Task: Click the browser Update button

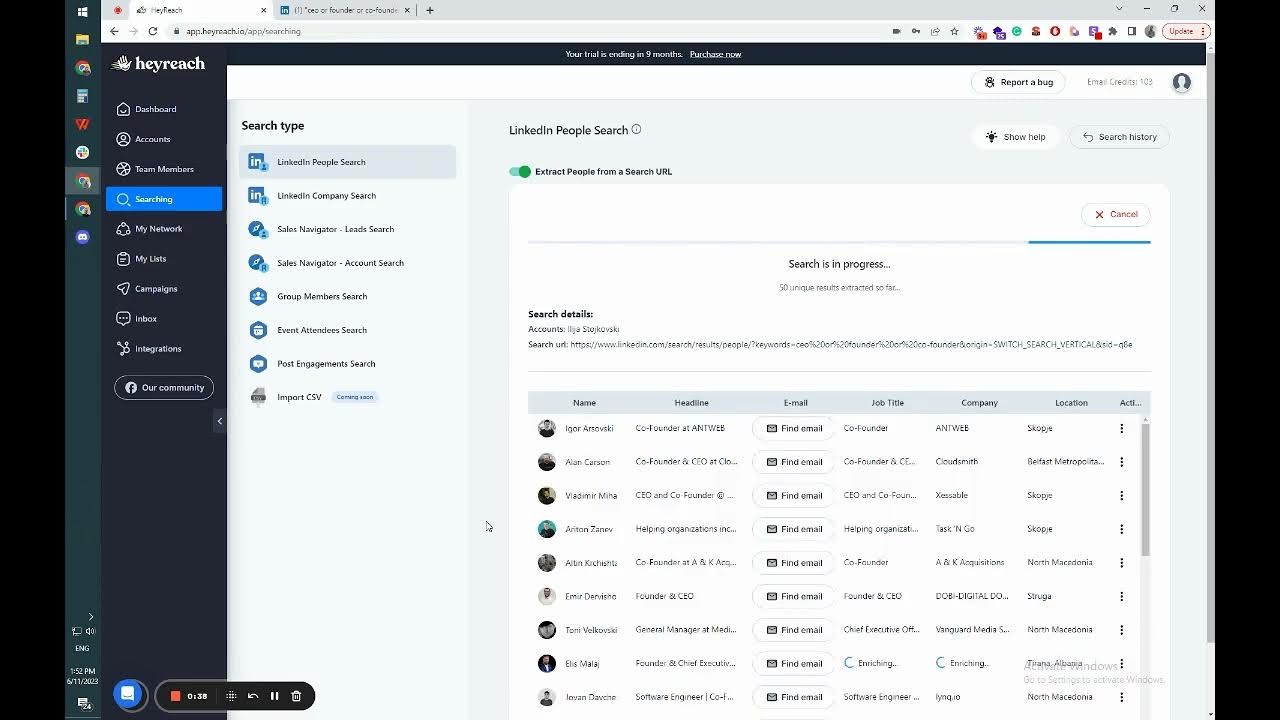Action: (1186, 31)
